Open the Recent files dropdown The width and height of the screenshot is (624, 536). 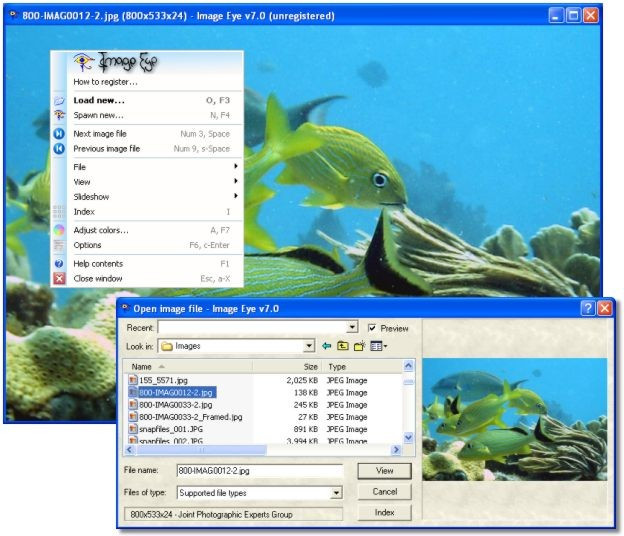point(352,327)
